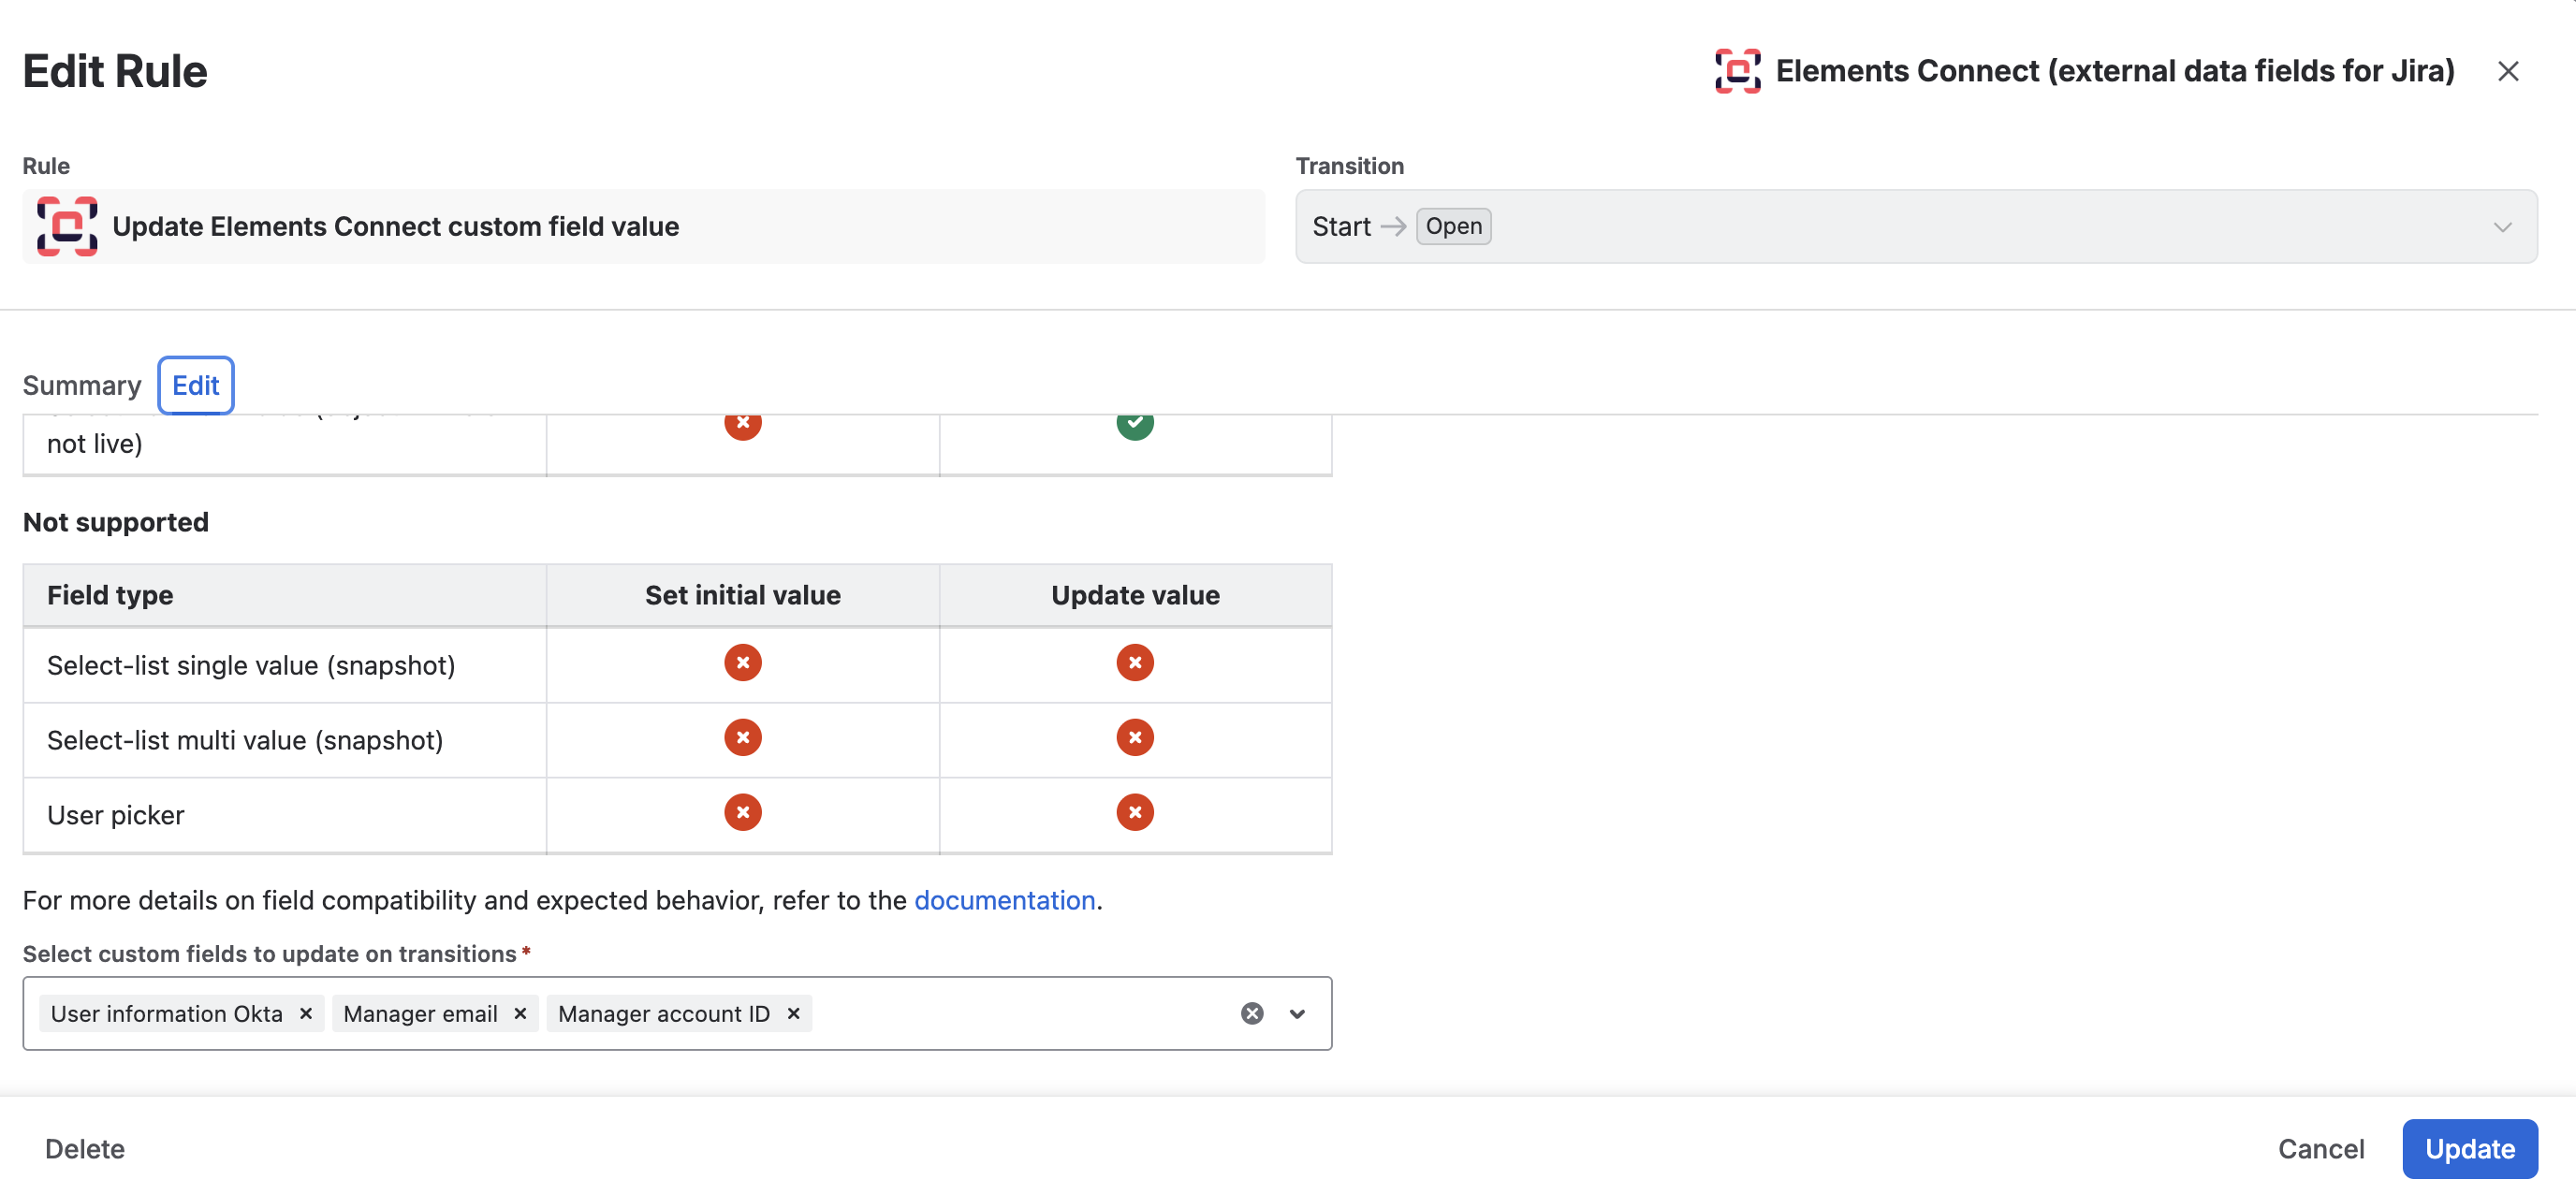Click the Set initial value cross for Select-list single value
Screen dimensions: 2576x1194
point(743,663)
